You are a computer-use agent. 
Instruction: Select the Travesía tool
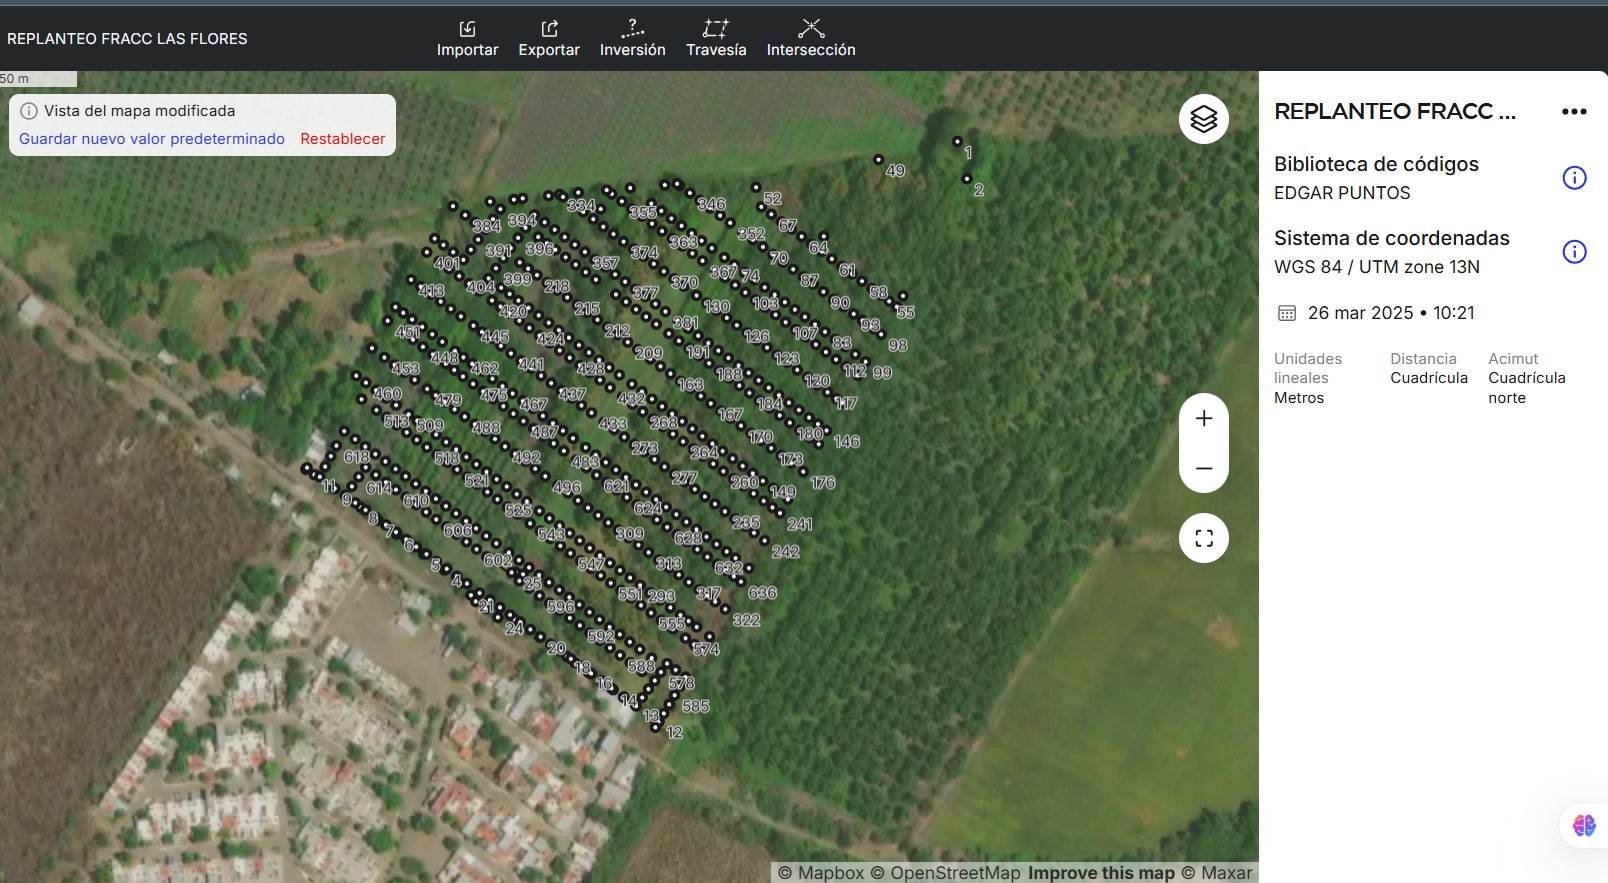pyautogui.click(x=716, y=38)
